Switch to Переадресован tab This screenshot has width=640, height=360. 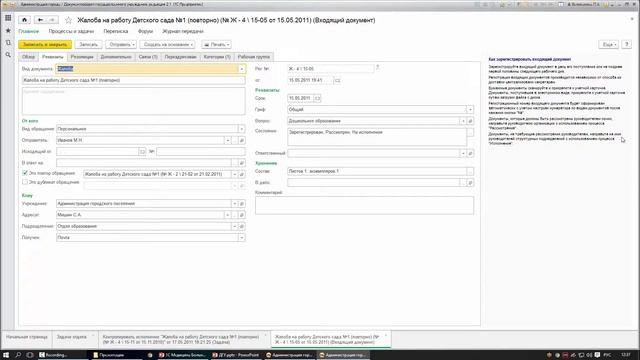180,57
